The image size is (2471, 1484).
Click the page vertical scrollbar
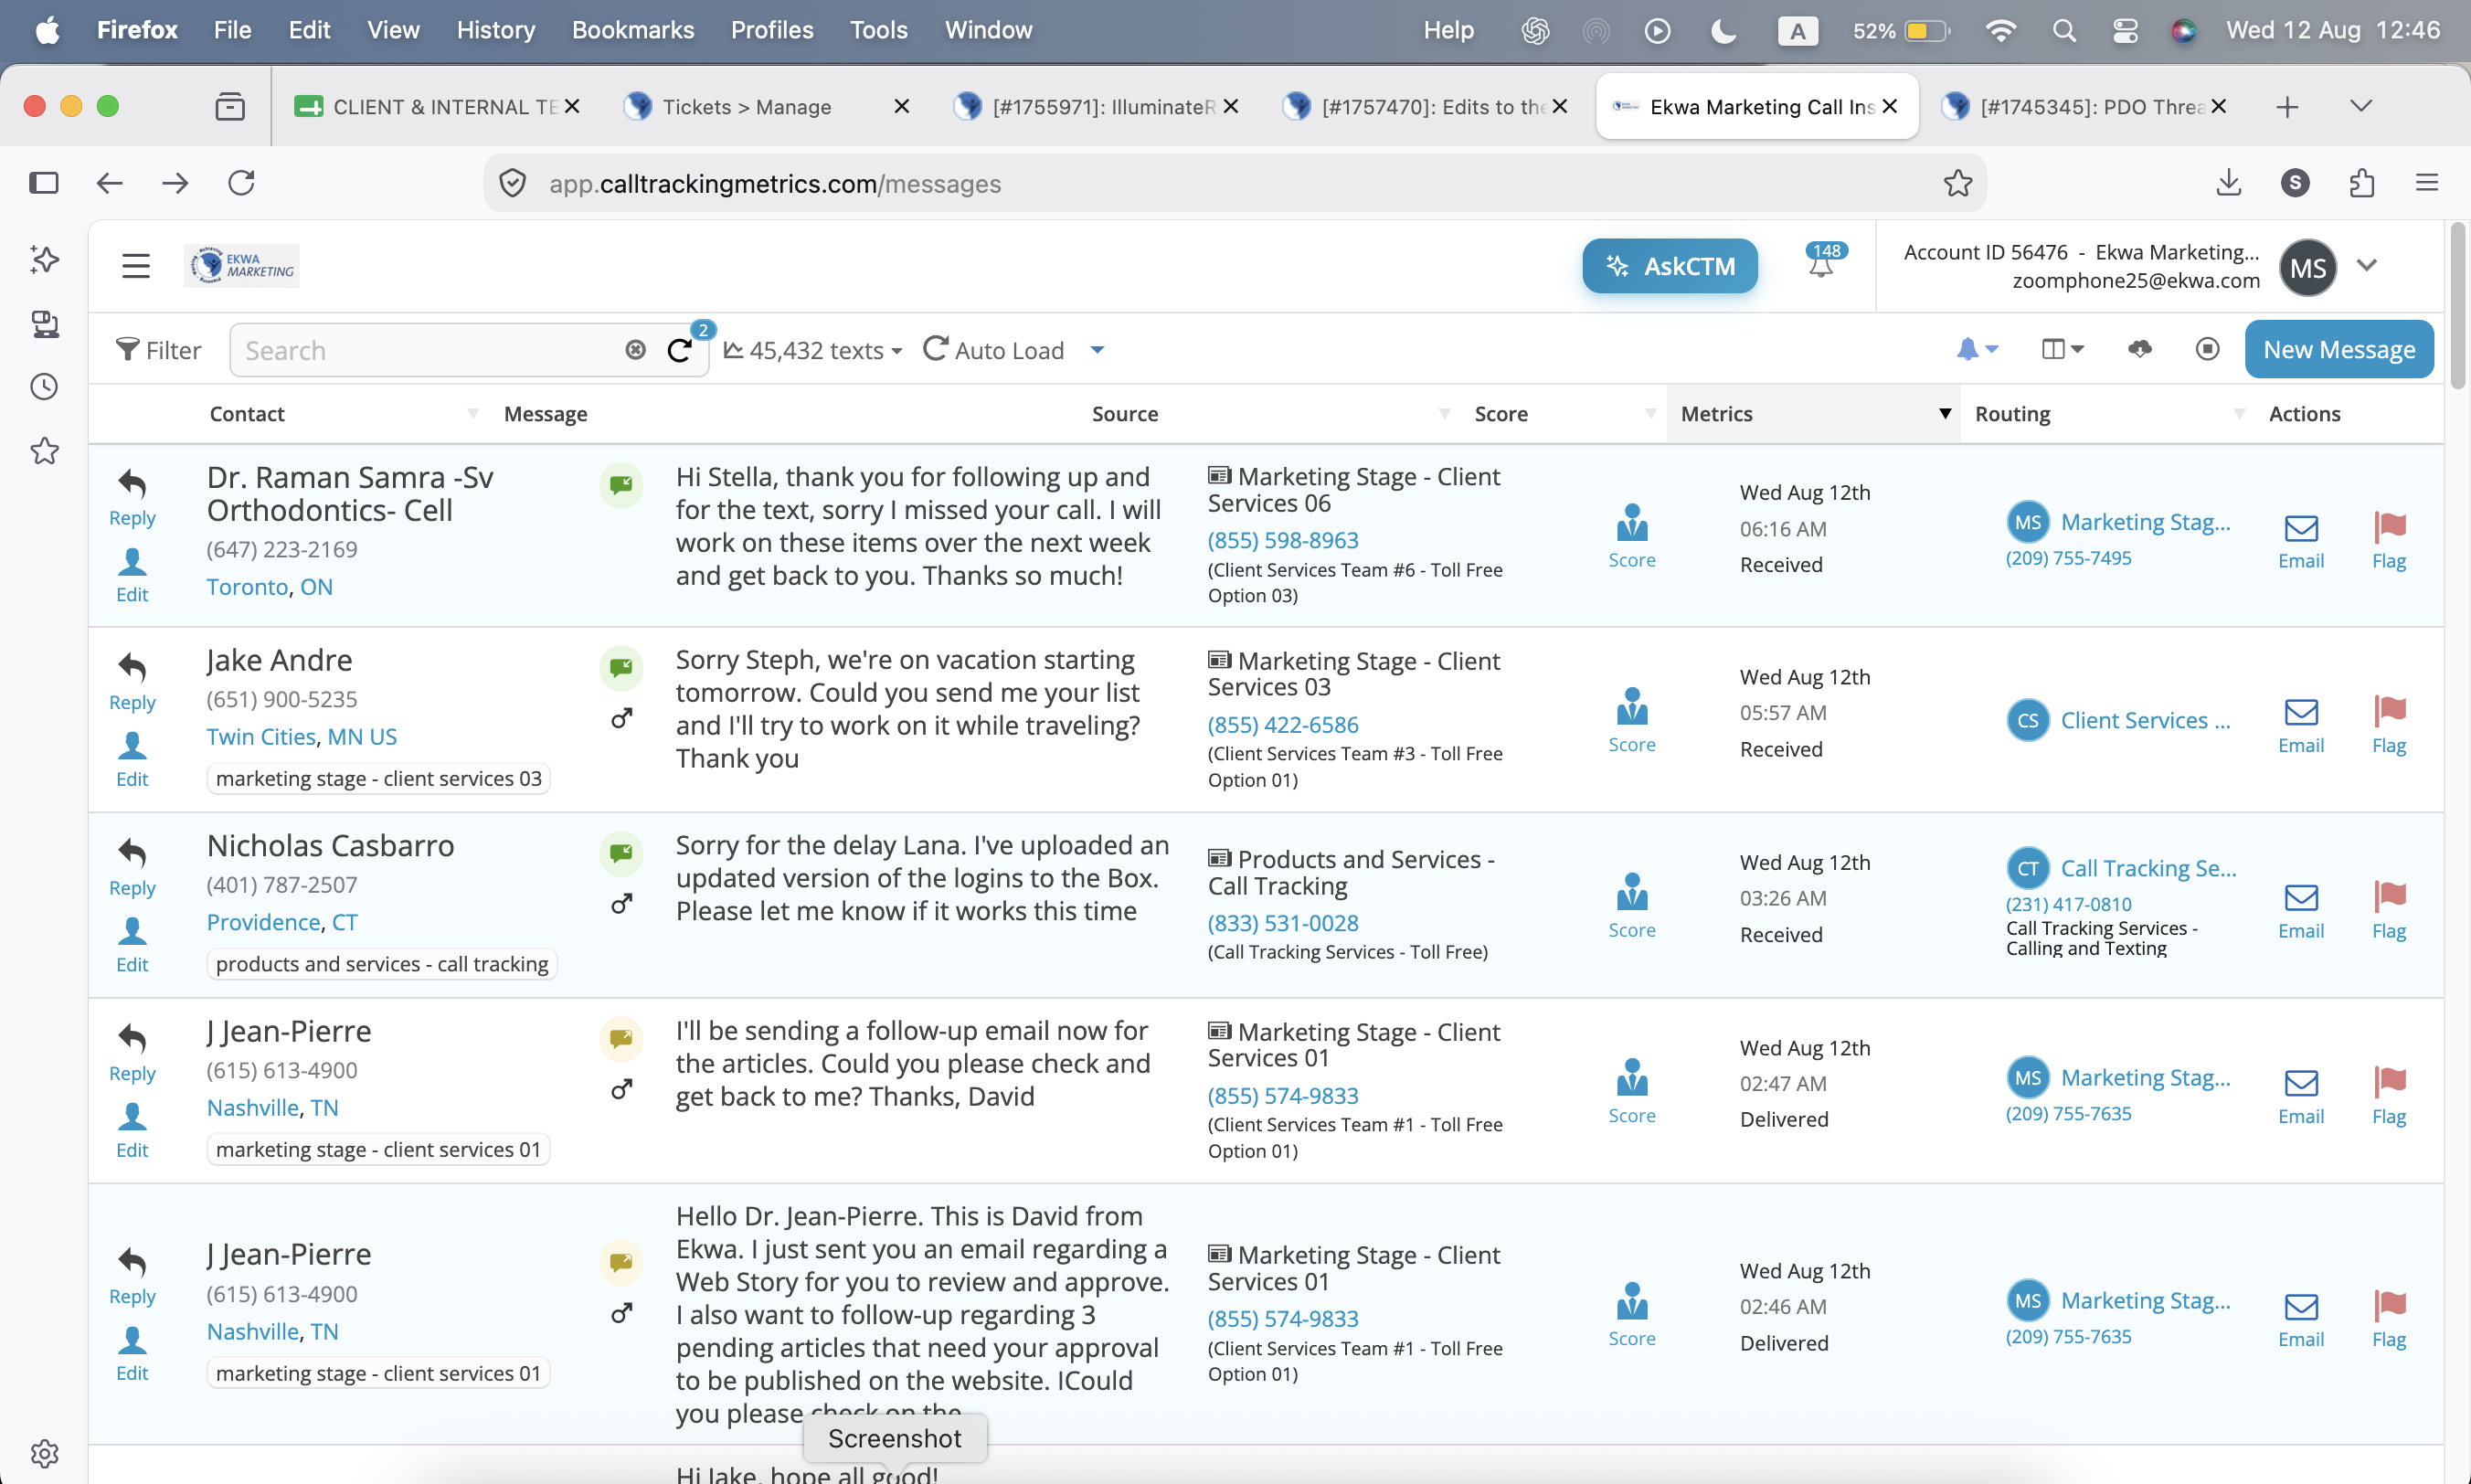coord(2458,305)
